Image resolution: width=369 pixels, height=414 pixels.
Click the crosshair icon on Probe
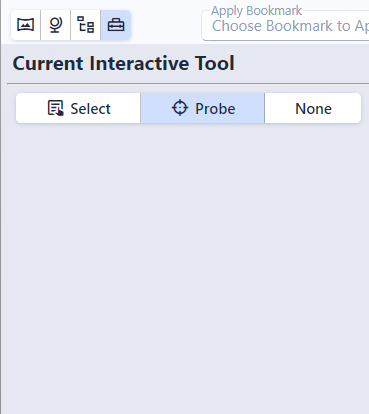[180, 108]
